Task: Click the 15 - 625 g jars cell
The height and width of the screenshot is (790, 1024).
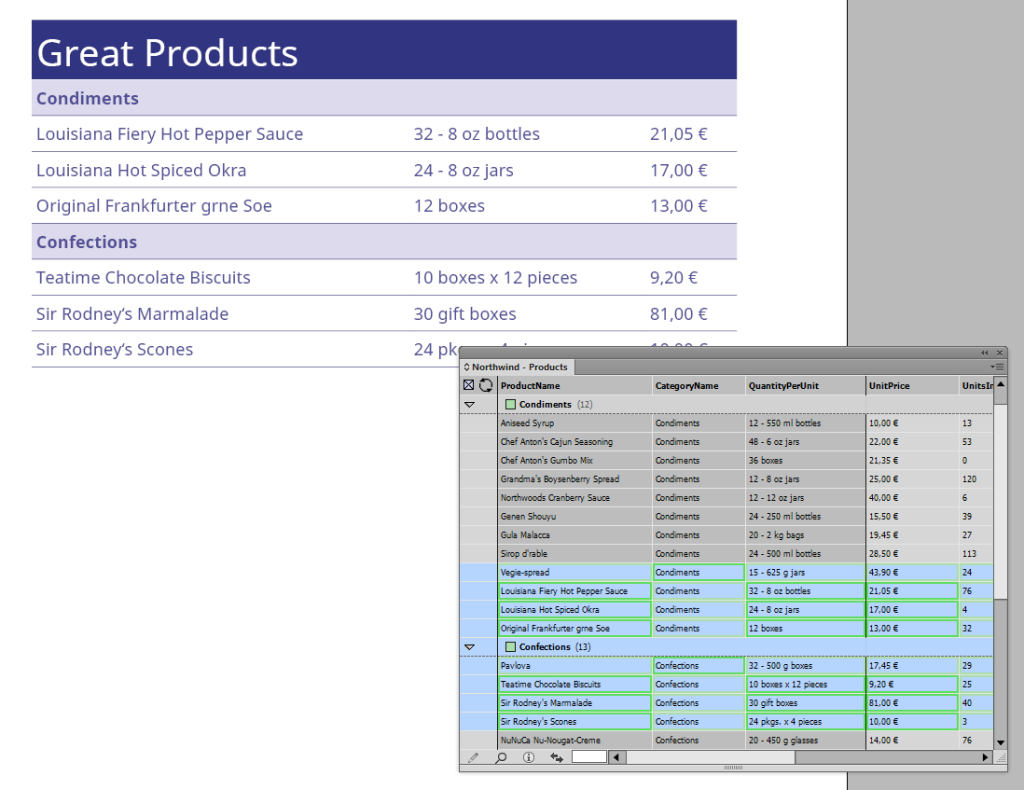Action: (805, 572)
